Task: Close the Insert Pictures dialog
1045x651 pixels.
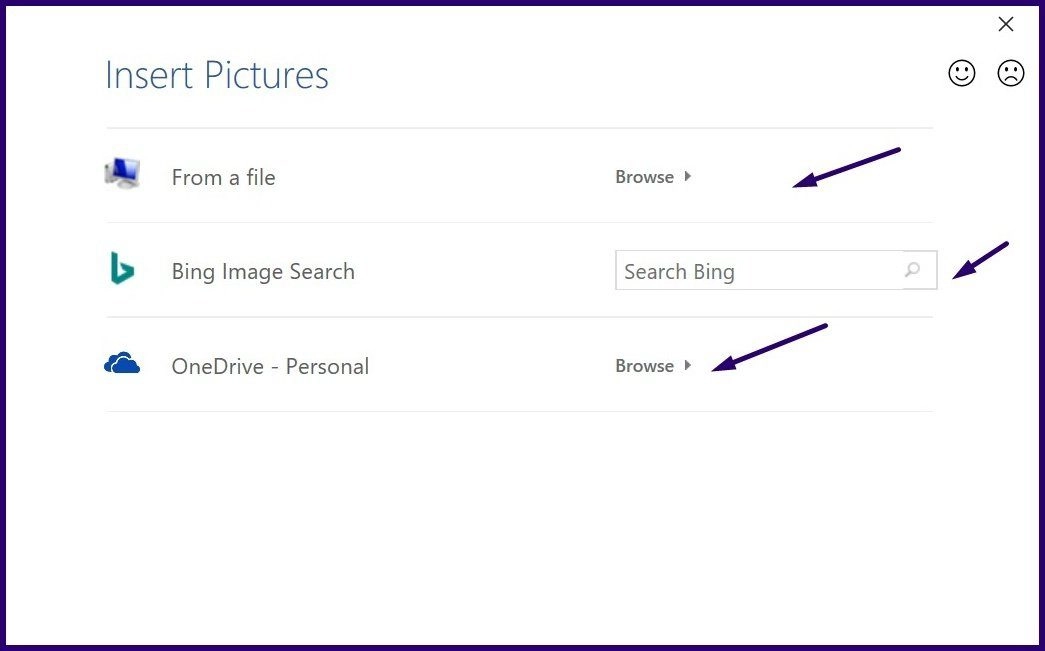Action: point(1006,24)
